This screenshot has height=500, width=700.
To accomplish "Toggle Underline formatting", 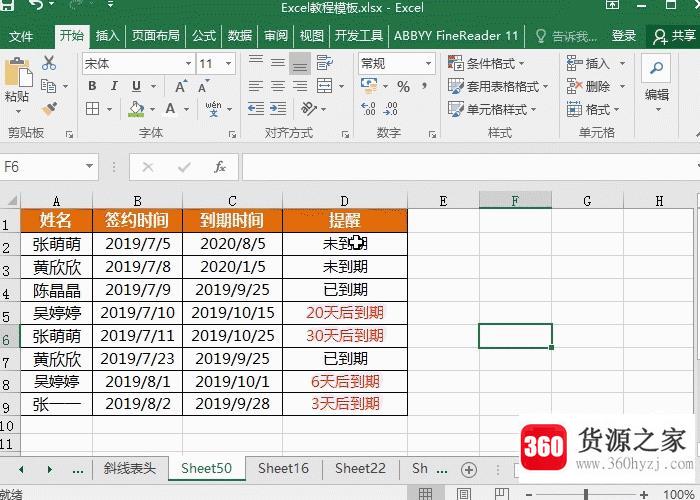I will coord(137,86).
